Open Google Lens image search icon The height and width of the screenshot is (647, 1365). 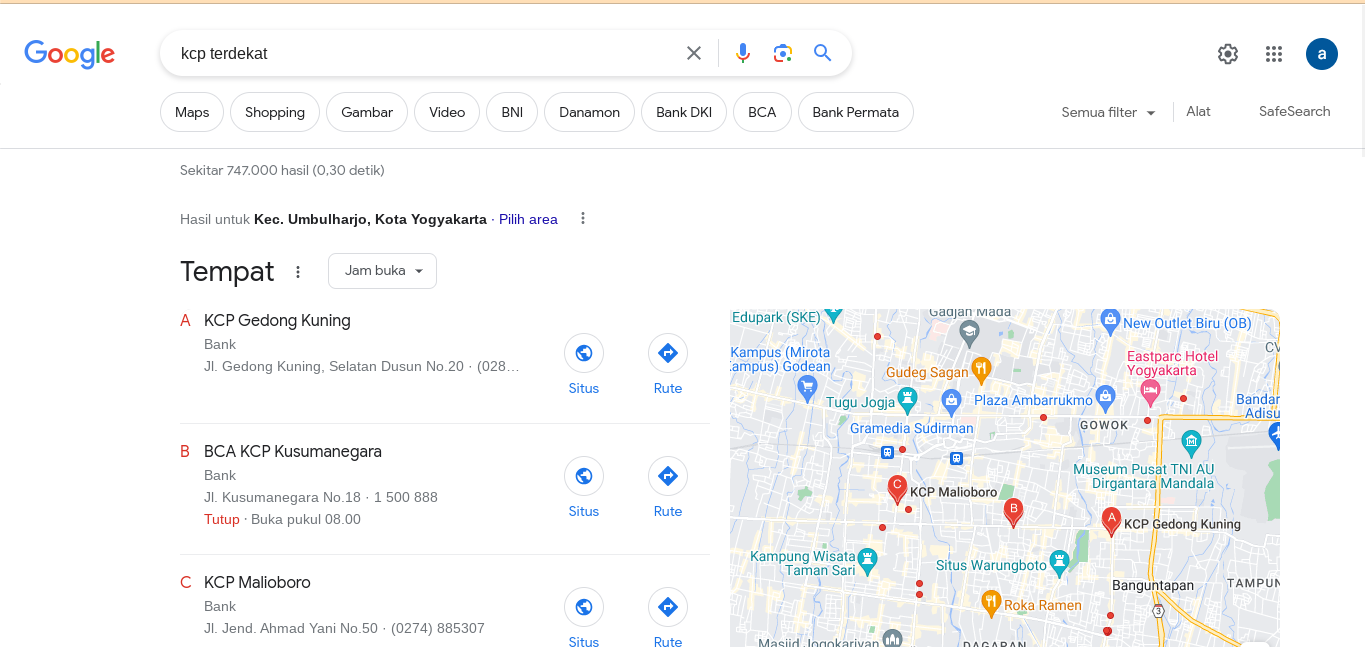[783, 53]
